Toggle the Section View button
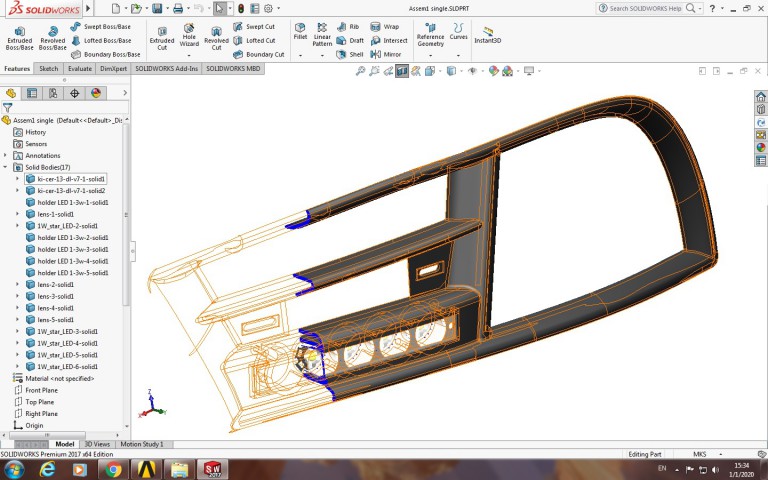 point(402,71)
